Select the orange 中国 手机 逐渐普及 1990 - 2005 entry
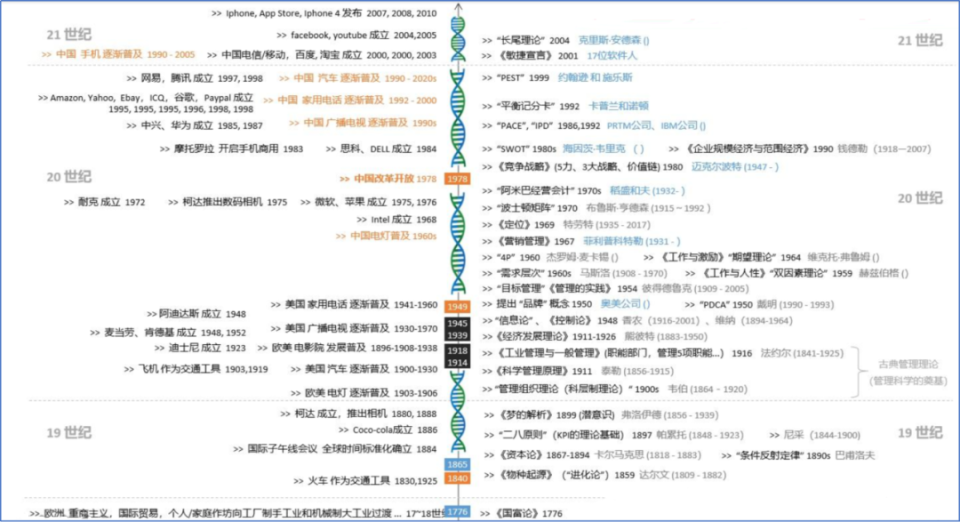This screenshot has width=960, height=522. point(118,54)
